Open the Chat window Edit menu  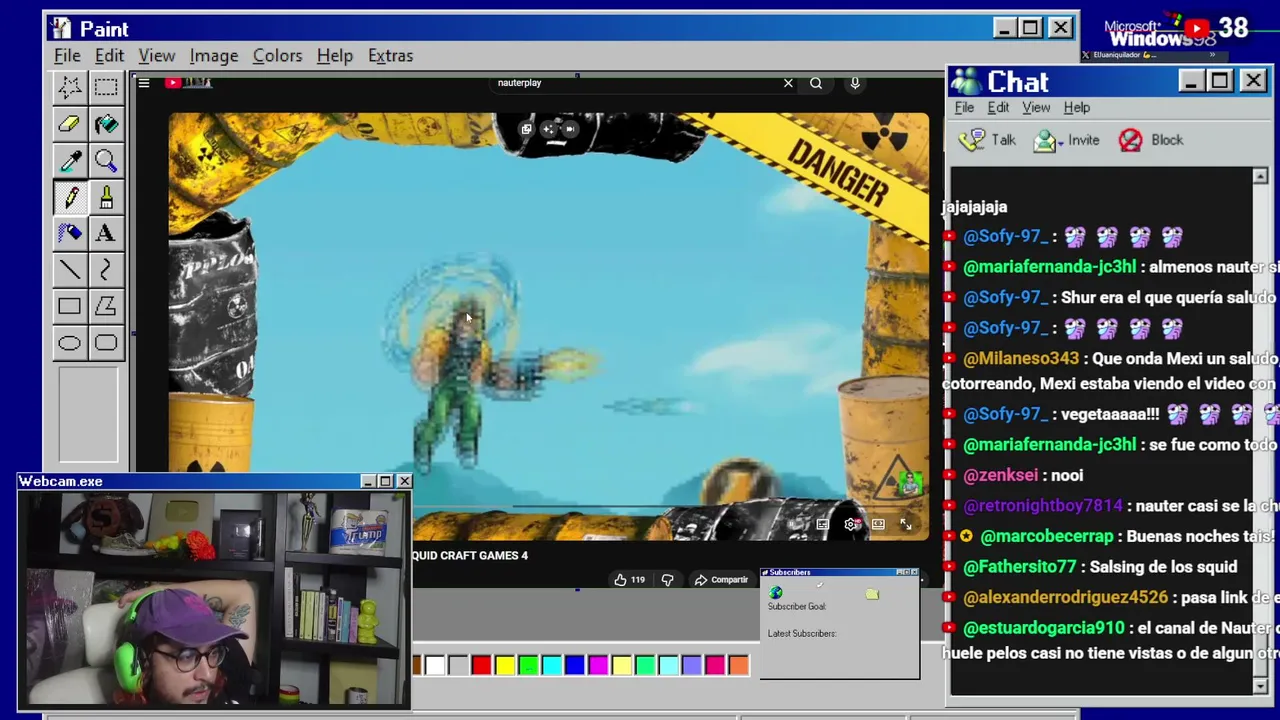[998, 108]
